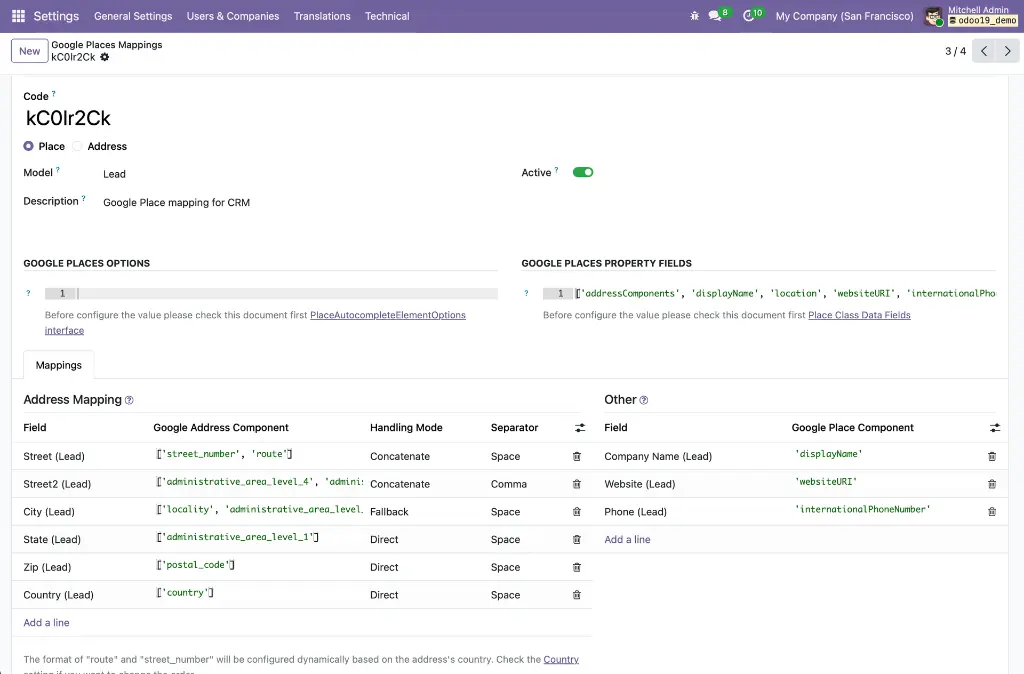Open the debug bug icon menu
The height and width of the screenshot is (674, 1024).
tap(694, 16)
